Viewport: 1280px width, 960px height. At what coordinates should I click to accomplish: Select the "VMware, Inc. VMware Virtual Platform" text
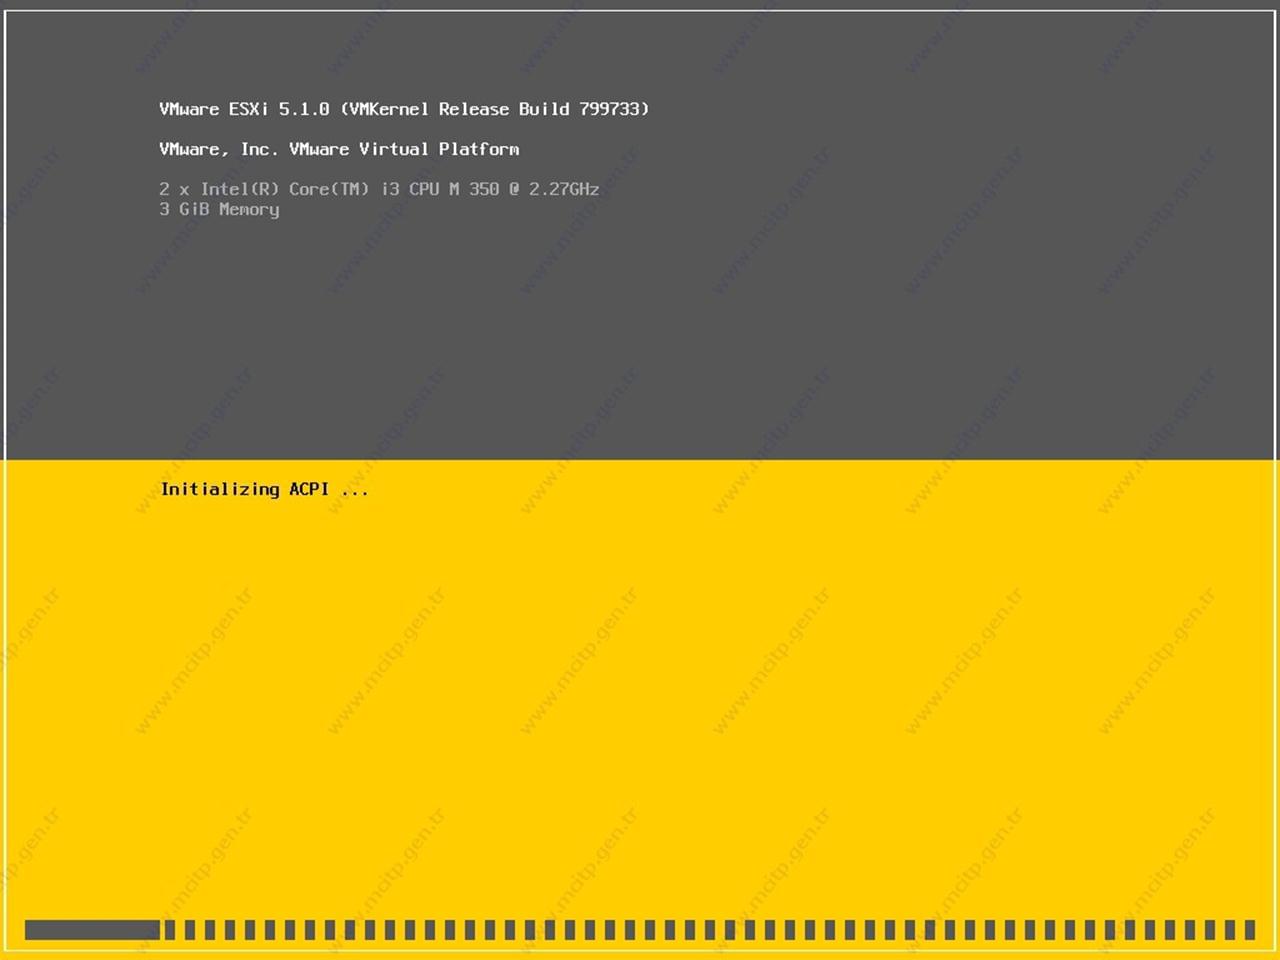339,149
